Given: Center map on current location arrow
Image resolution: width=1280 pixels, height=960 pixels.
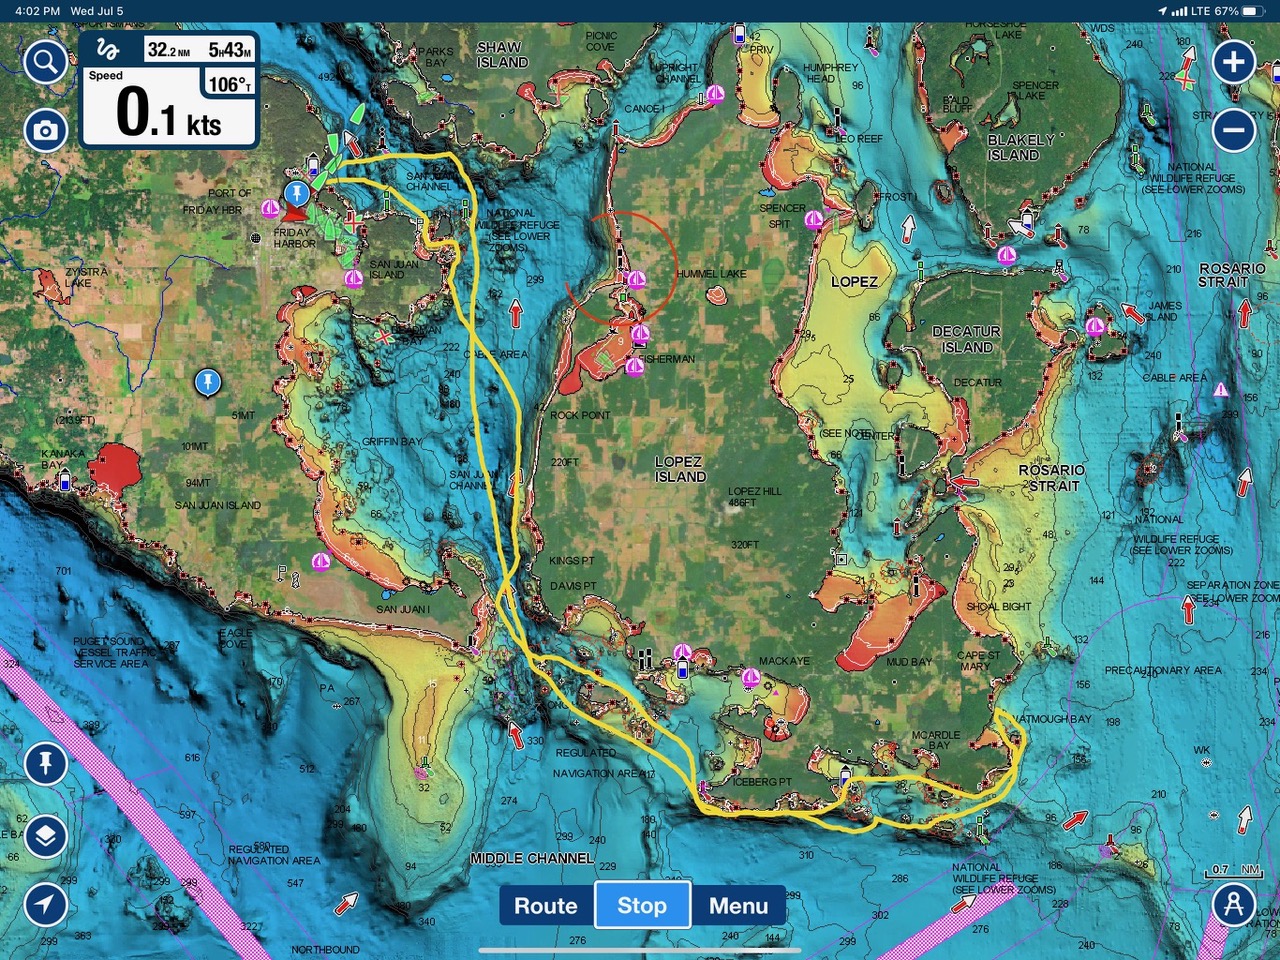Looking at the screenshot, I should tap(45, 905).
